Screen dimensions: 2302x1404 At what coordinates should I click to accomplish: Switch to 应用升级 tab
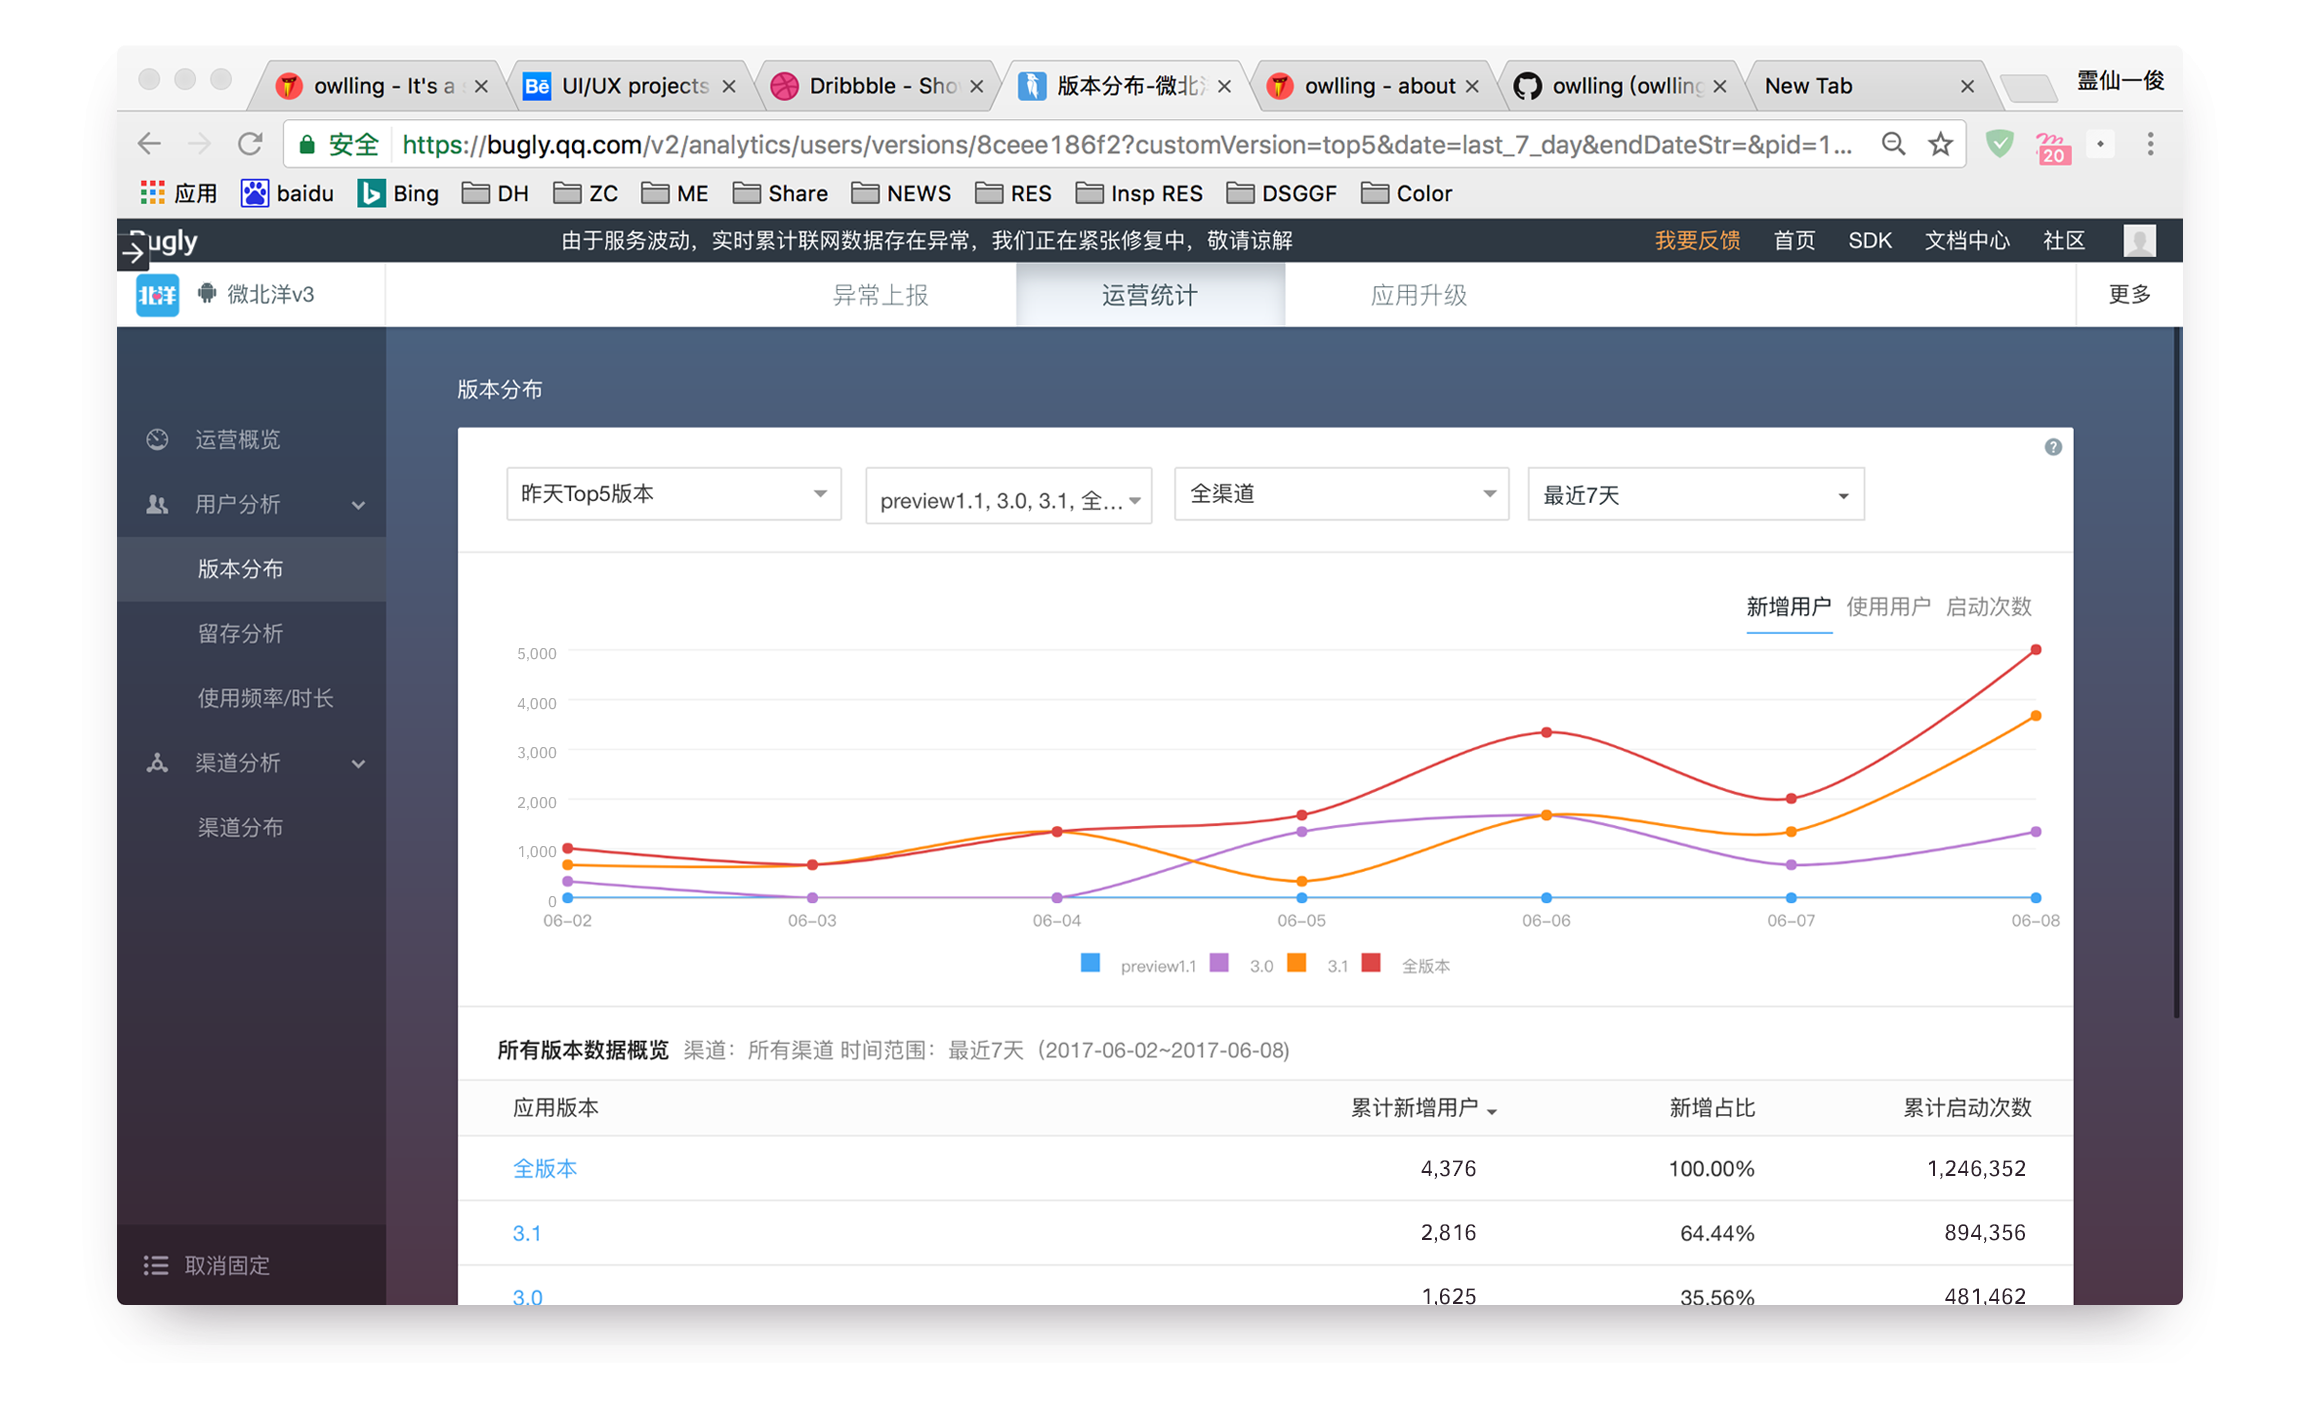tap(1418, 295)
